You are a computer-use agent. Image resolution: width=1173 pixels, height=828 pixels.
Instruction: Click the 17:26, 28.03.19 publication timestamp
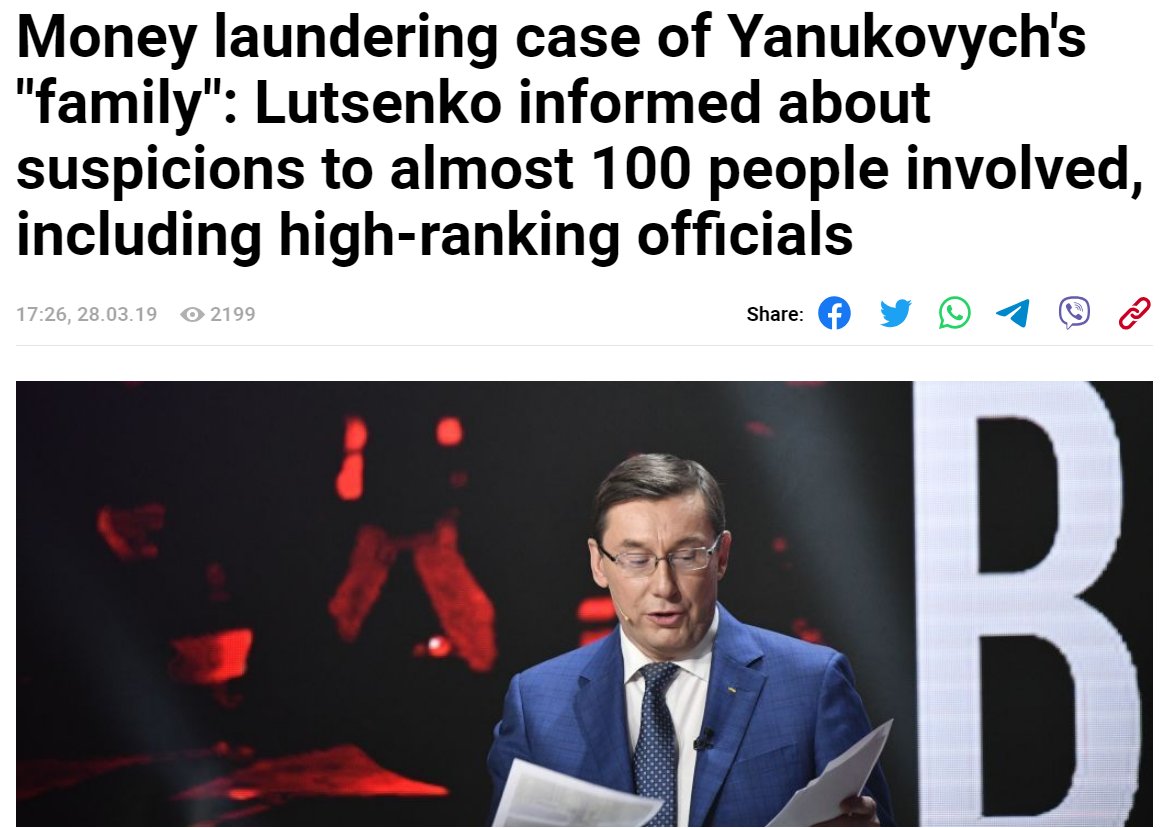click(87, 314)
